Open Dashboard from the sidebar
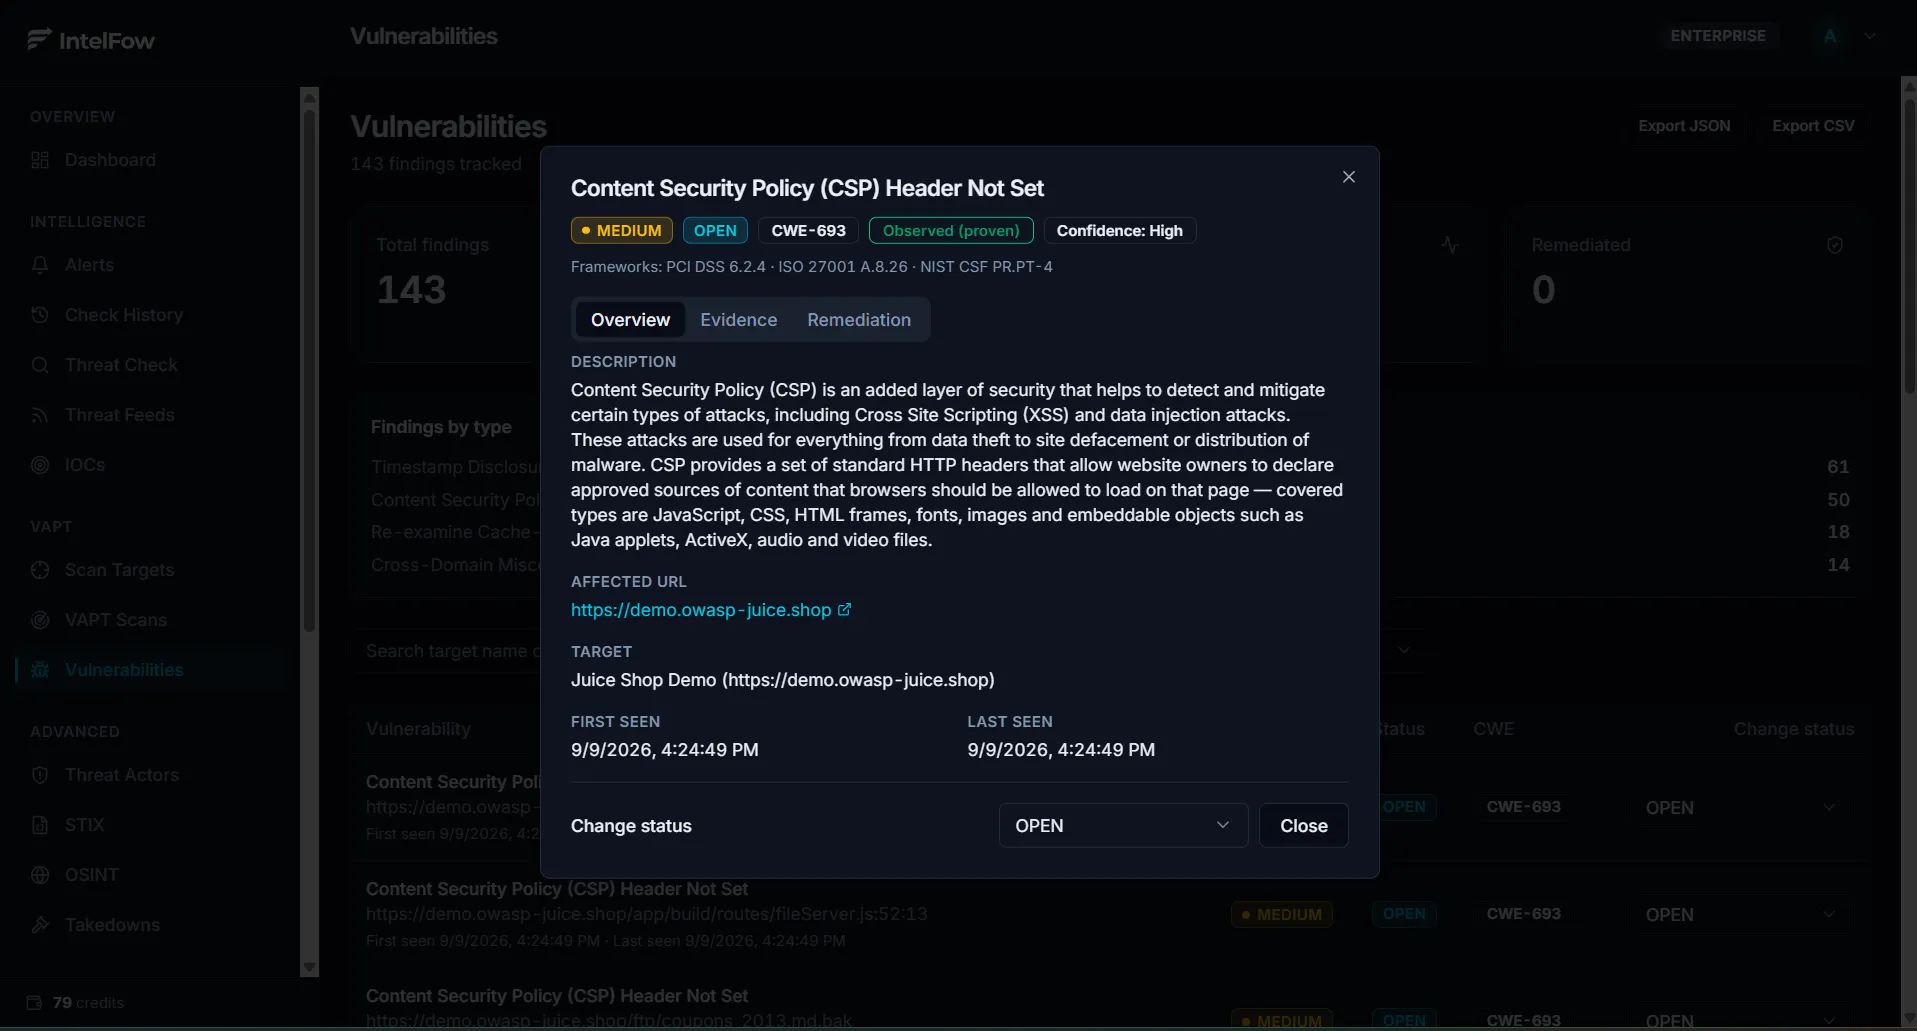This screenshot has width=1917, height=1031. pyautogui.click(x=110, y=160)
